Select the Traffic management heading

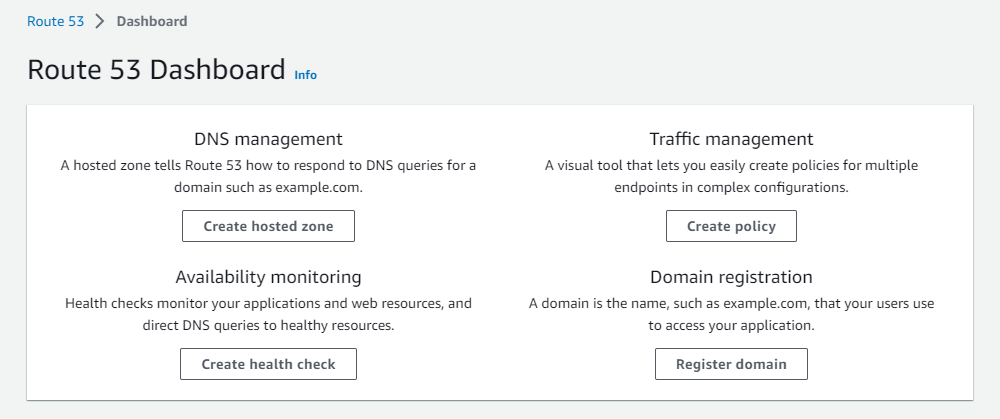click(x=732, y=139)
